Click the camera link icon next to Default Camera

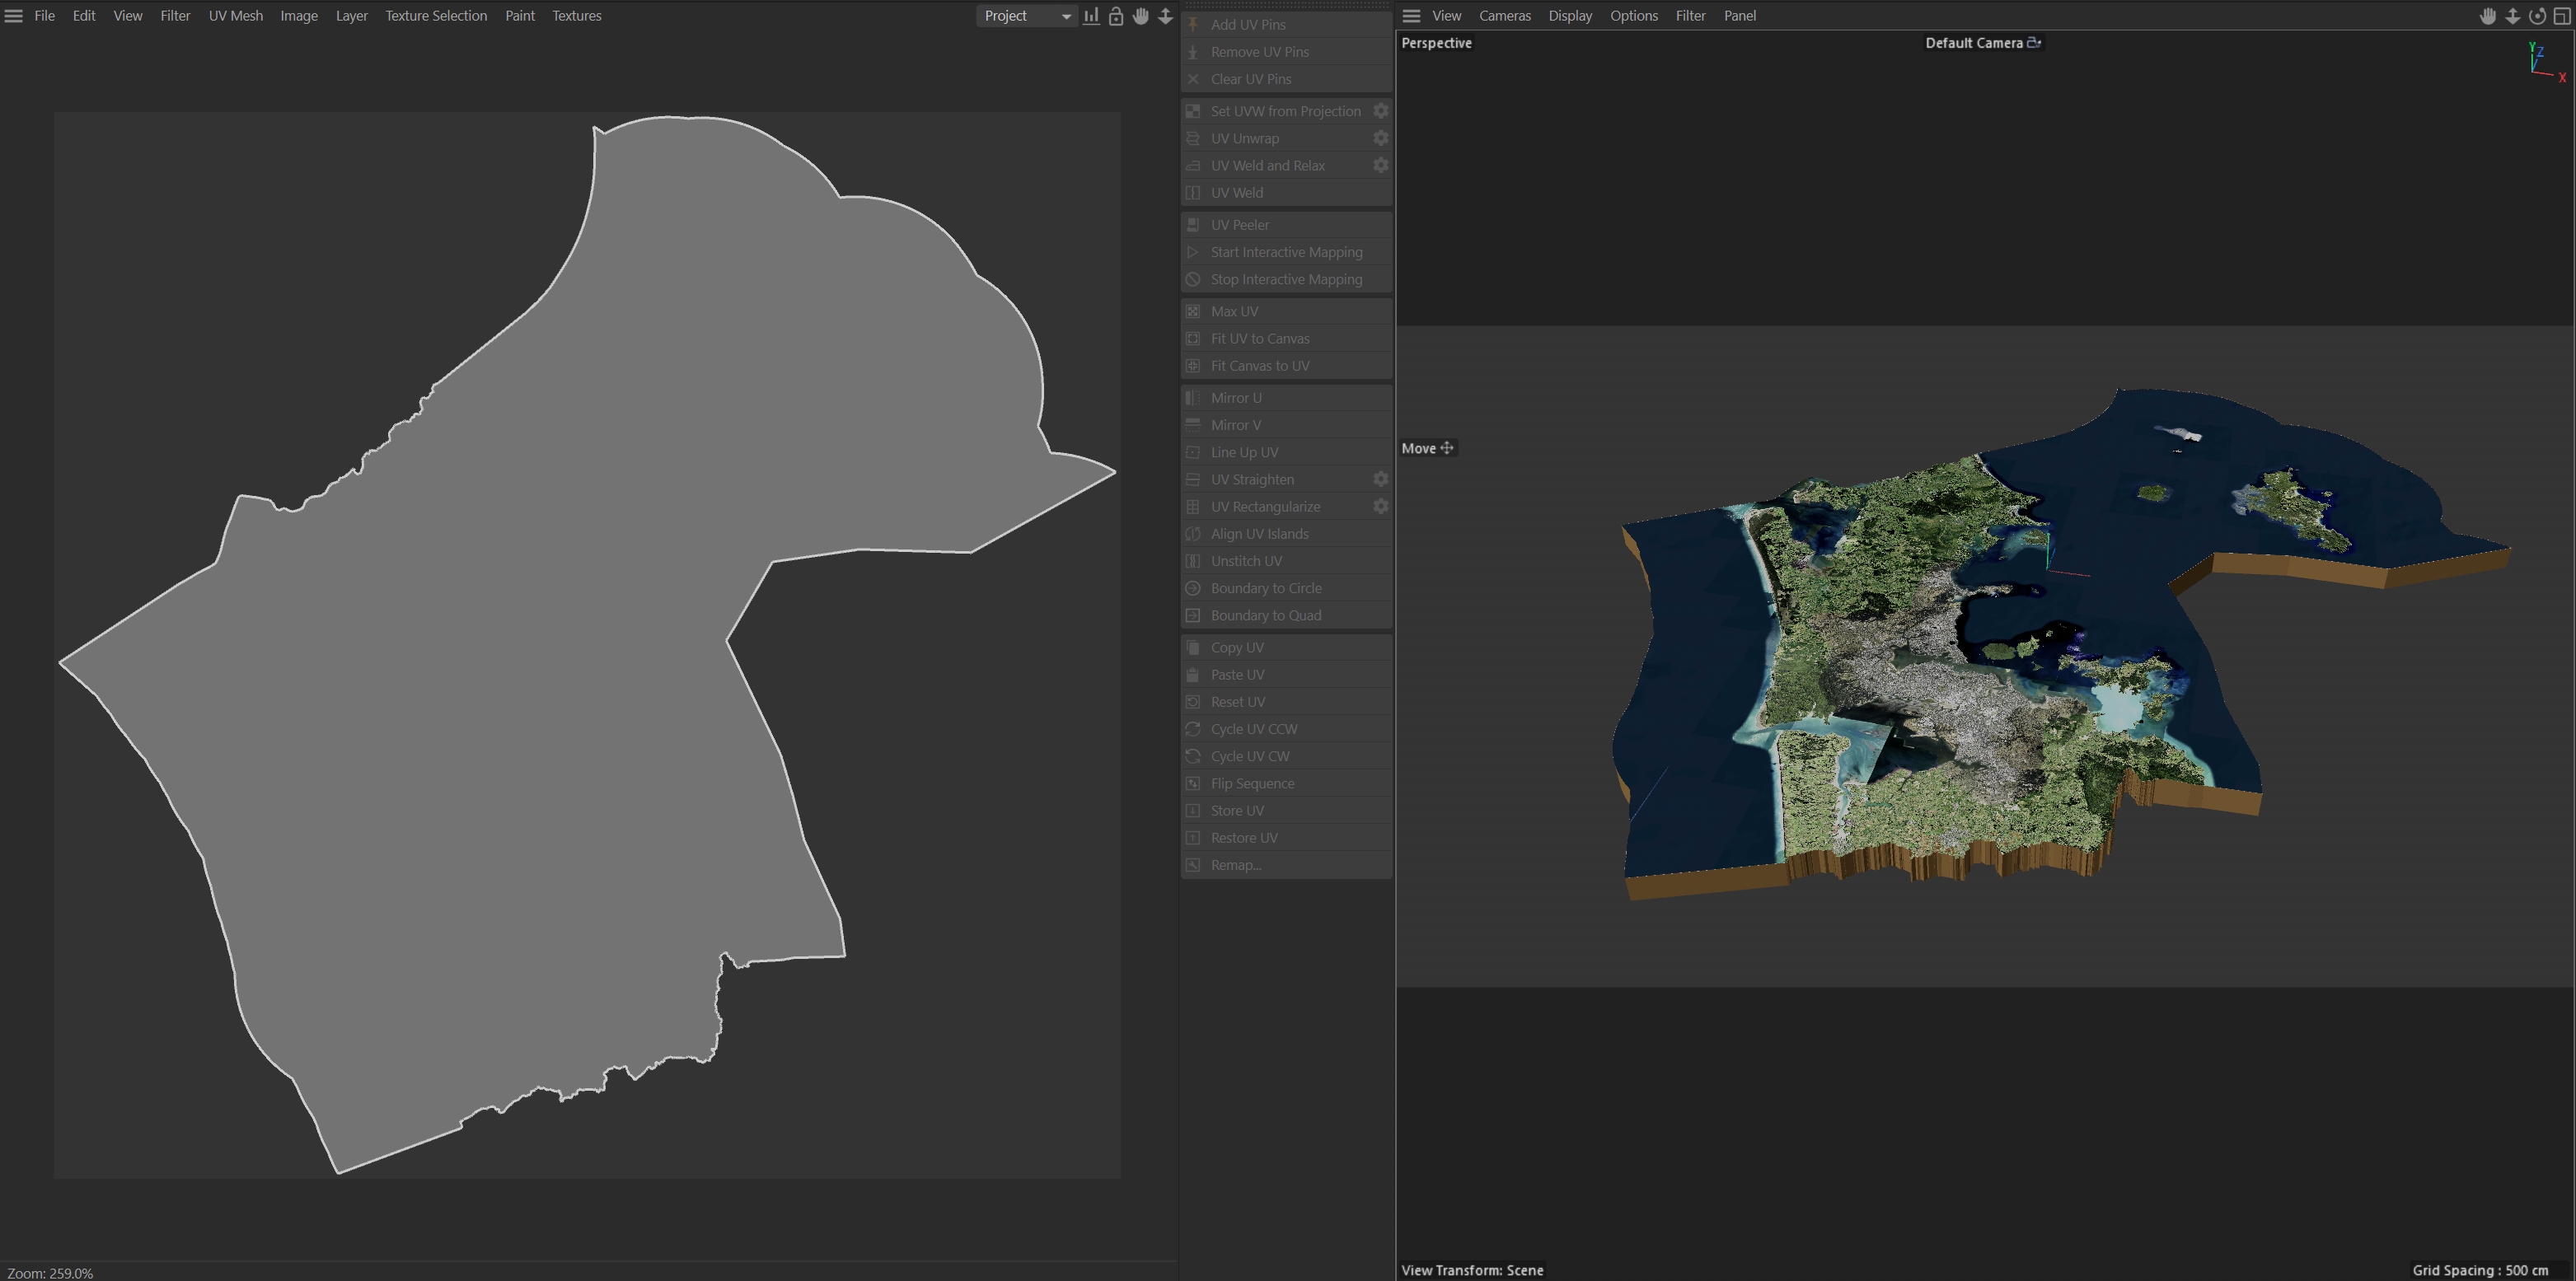pos(2034,43)
